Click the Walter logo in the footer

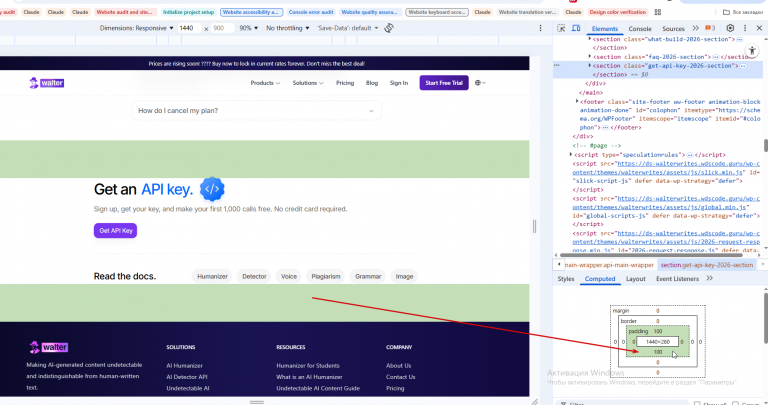pos(48,347)
